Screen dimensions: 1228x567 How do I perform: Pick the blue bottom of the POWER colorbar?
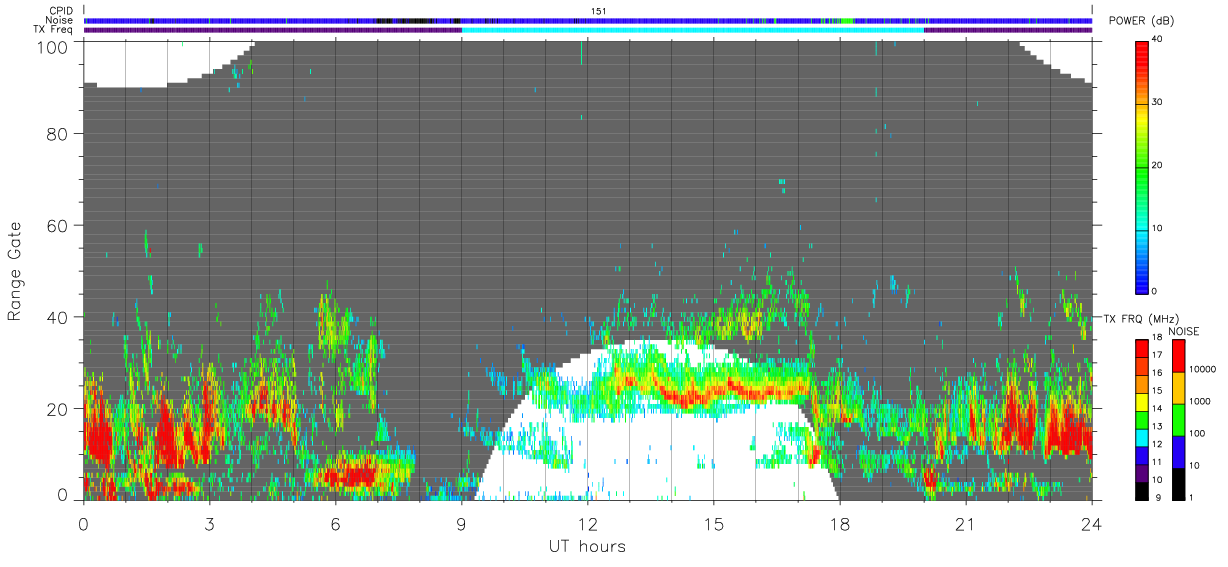click(x=1141, y=280)
